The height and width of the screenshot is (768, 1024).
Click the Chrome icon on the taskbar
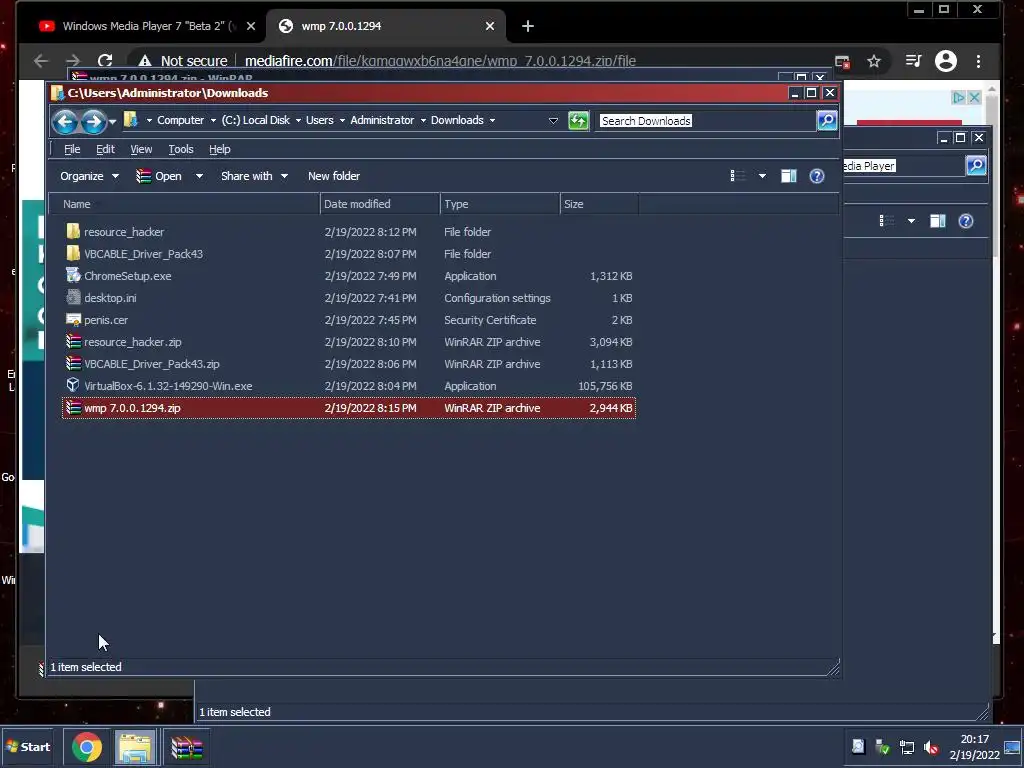[x=87, y=747]
